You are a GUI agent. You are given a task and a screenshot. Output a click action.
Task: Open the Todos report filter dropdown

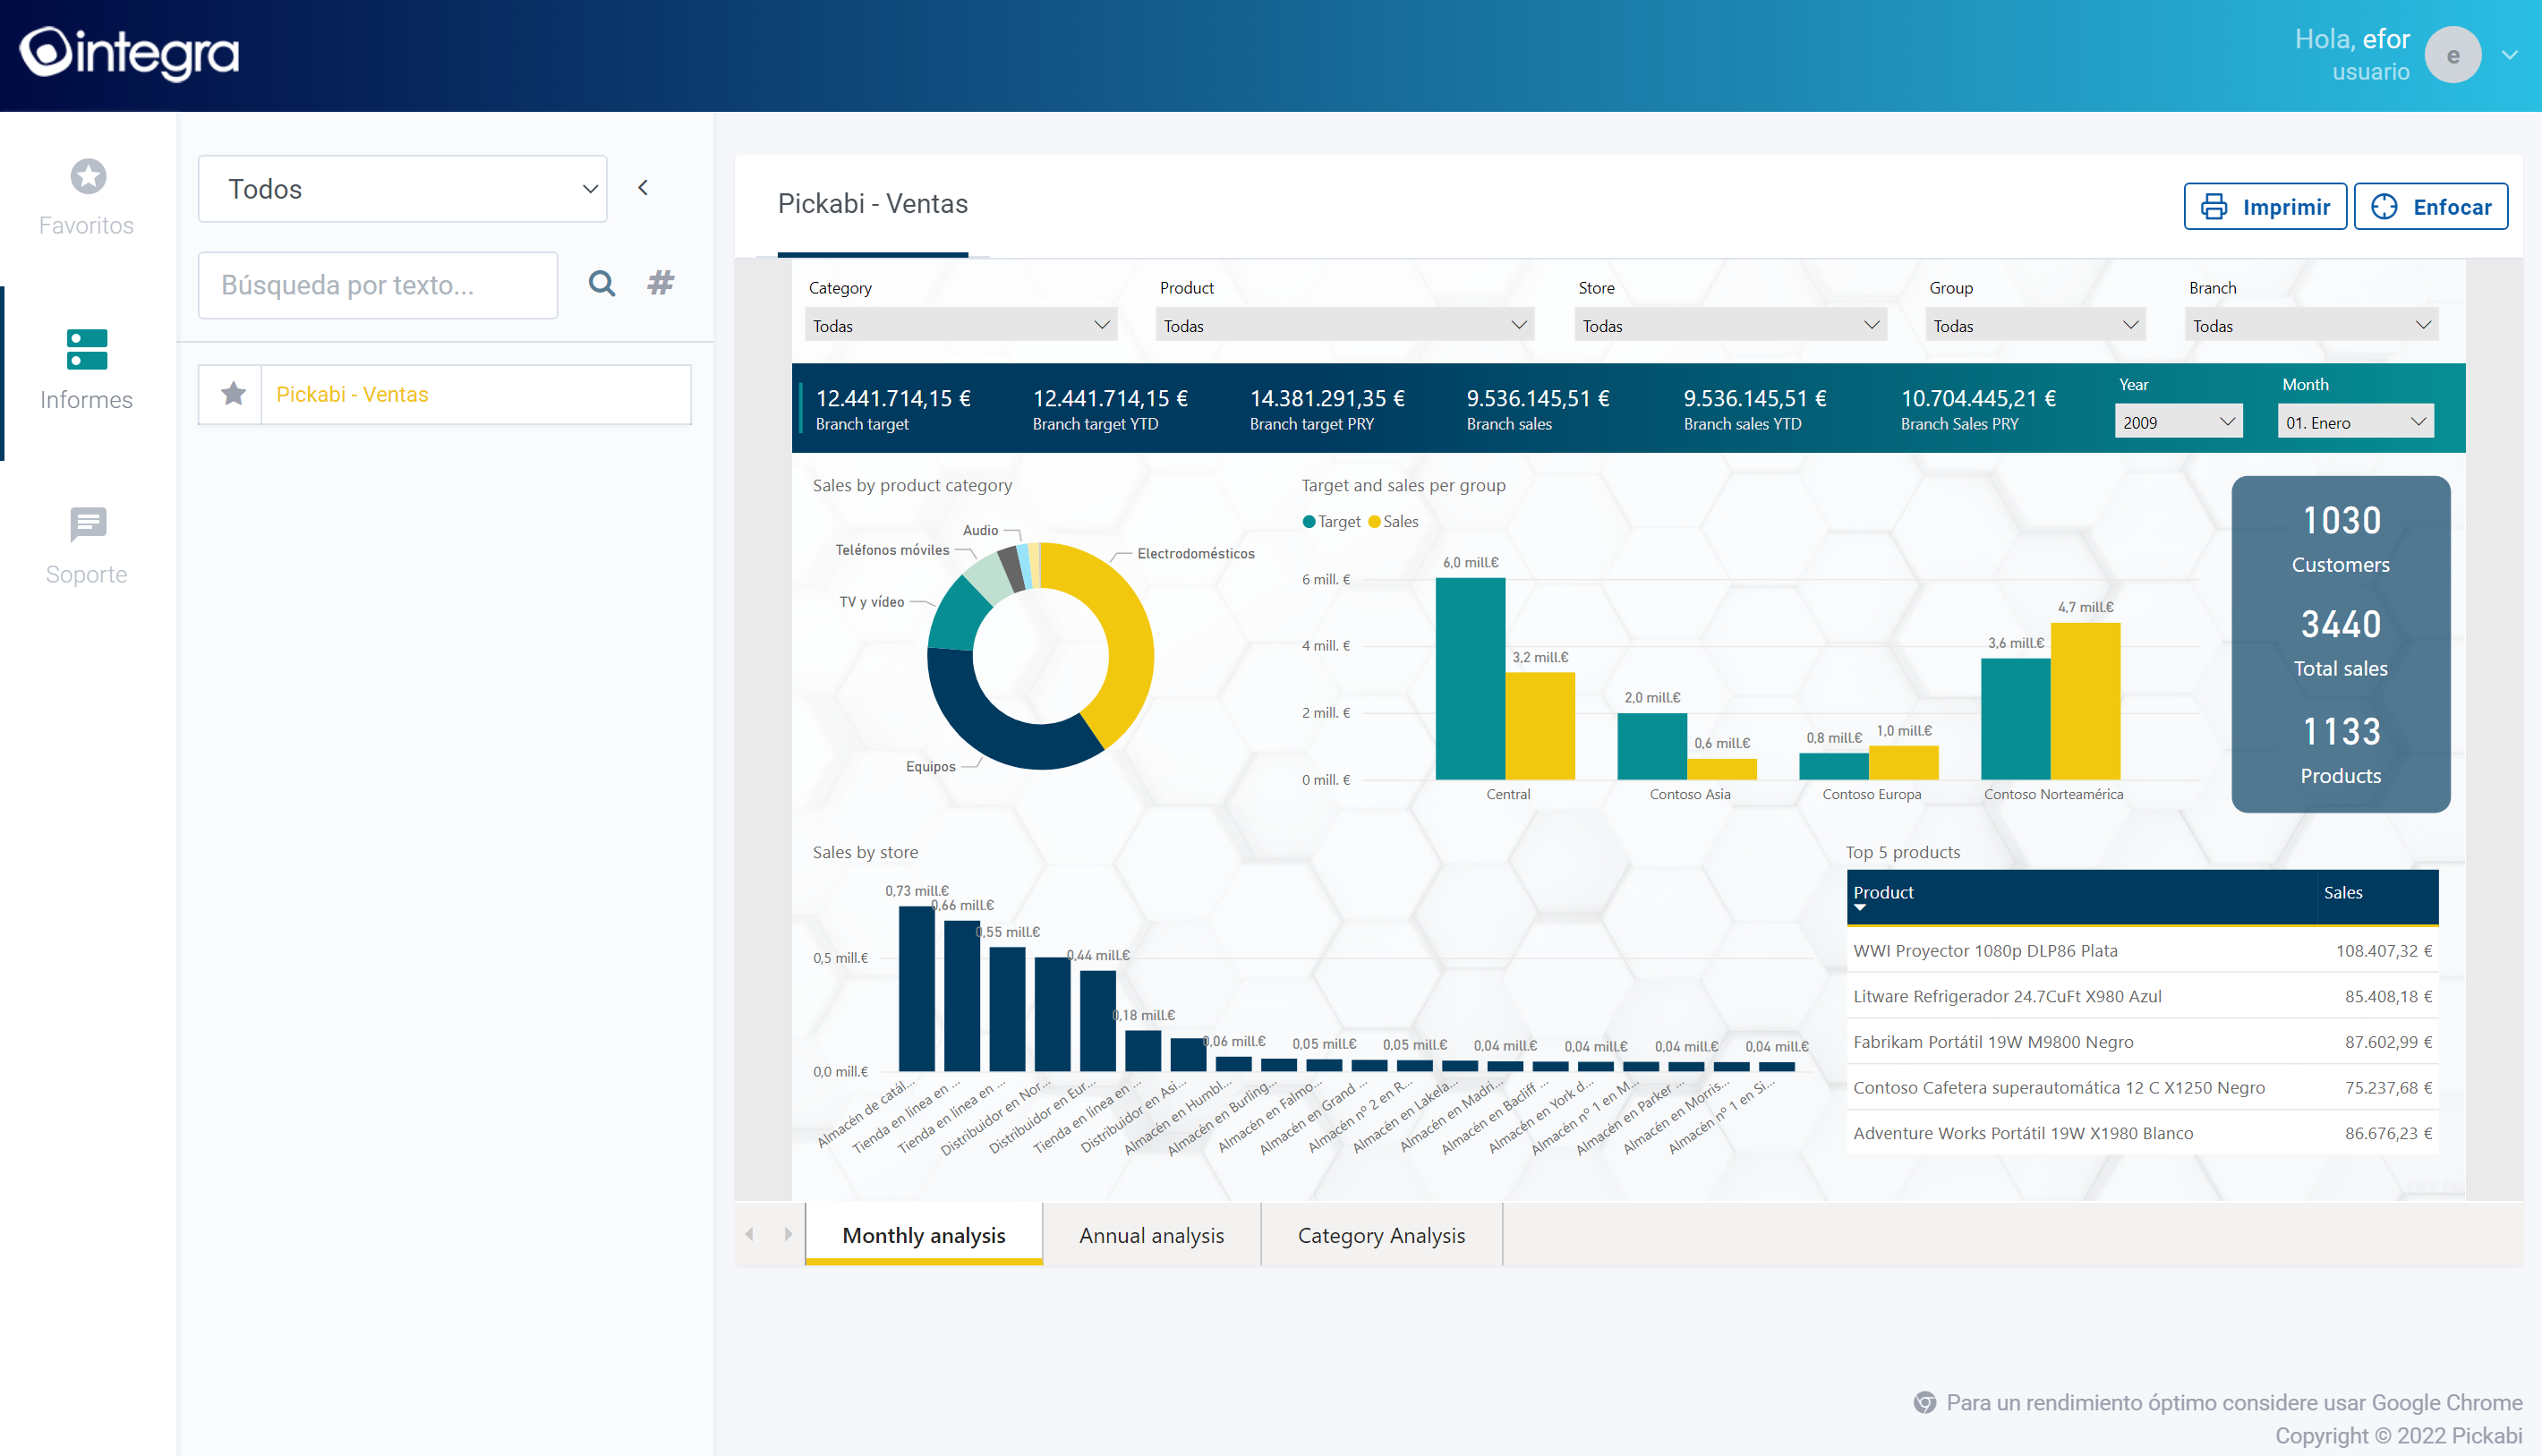403,189
